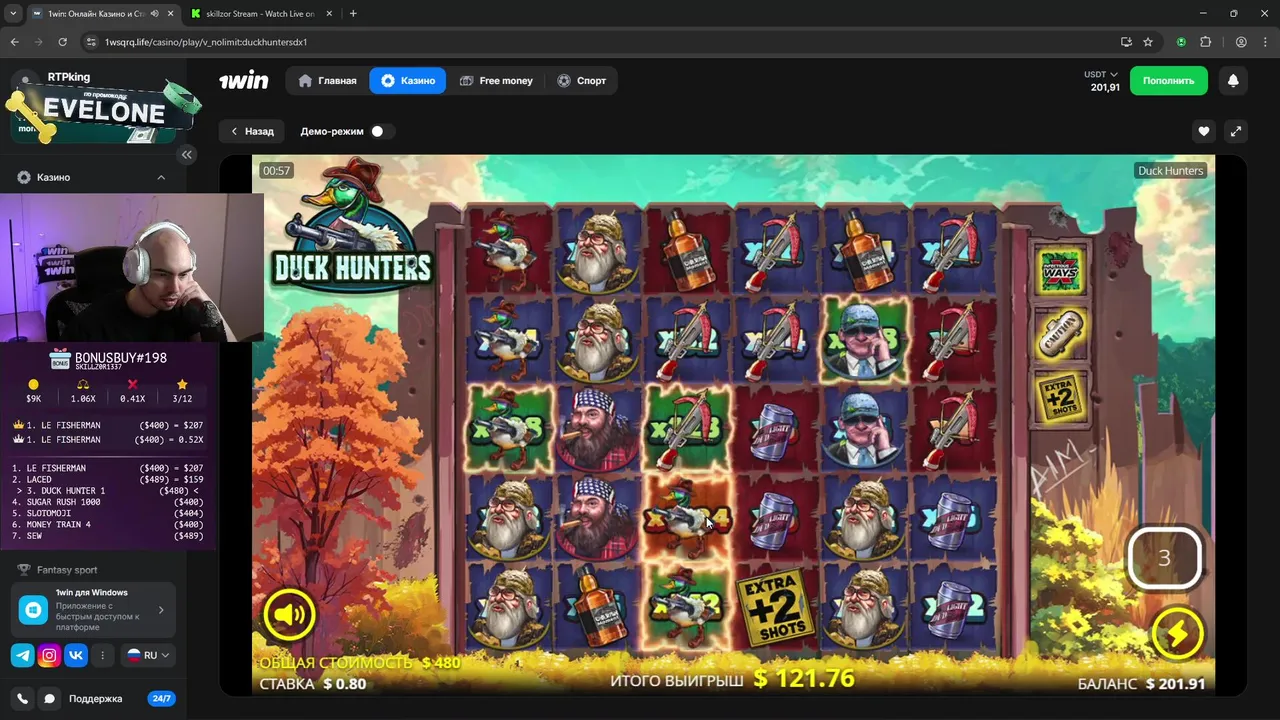Click the install app icon in address bar
Viewport: 1280px width, 720px height.
1126,42
